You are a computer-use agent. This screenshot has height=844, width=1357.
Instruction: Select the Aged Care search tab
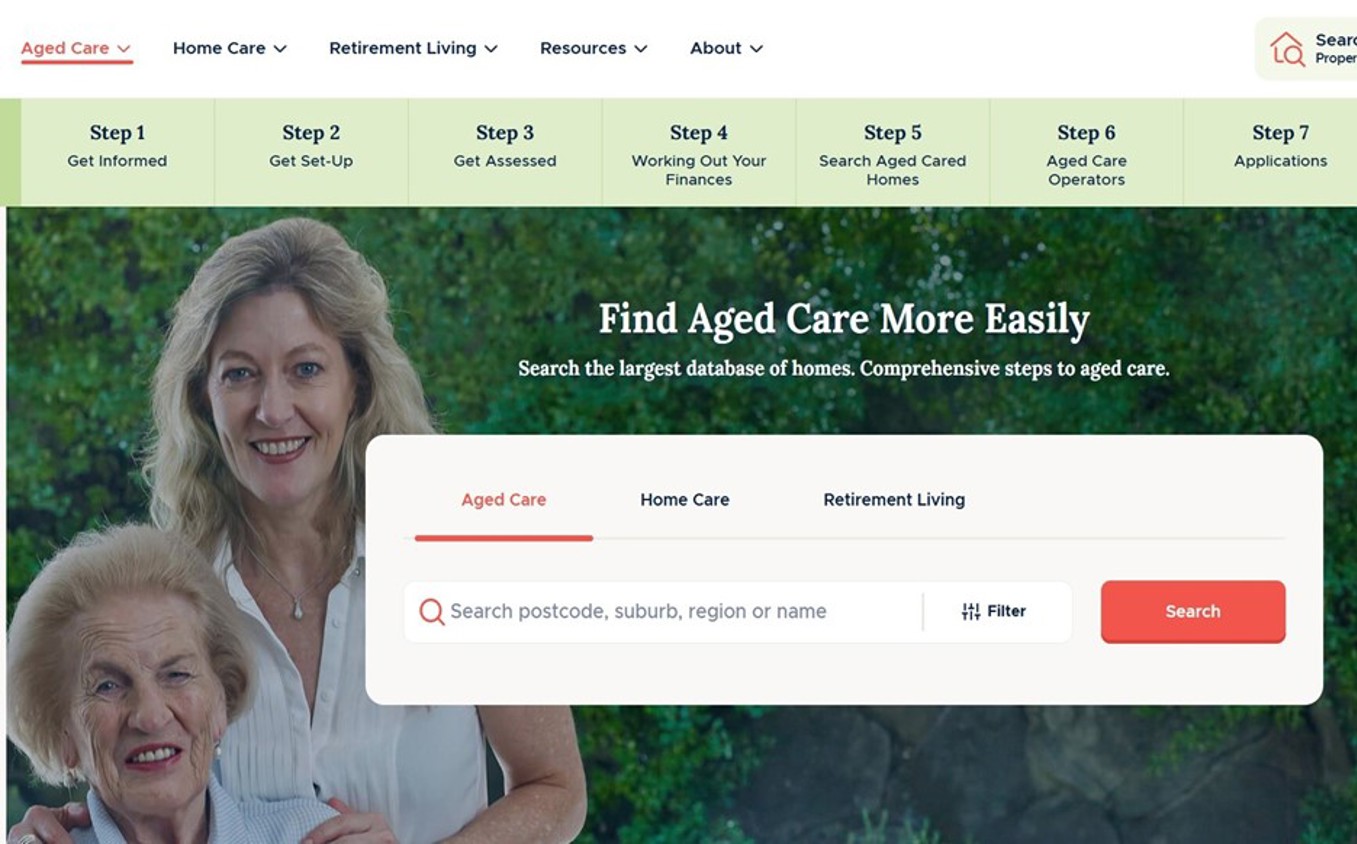(503, 500)
